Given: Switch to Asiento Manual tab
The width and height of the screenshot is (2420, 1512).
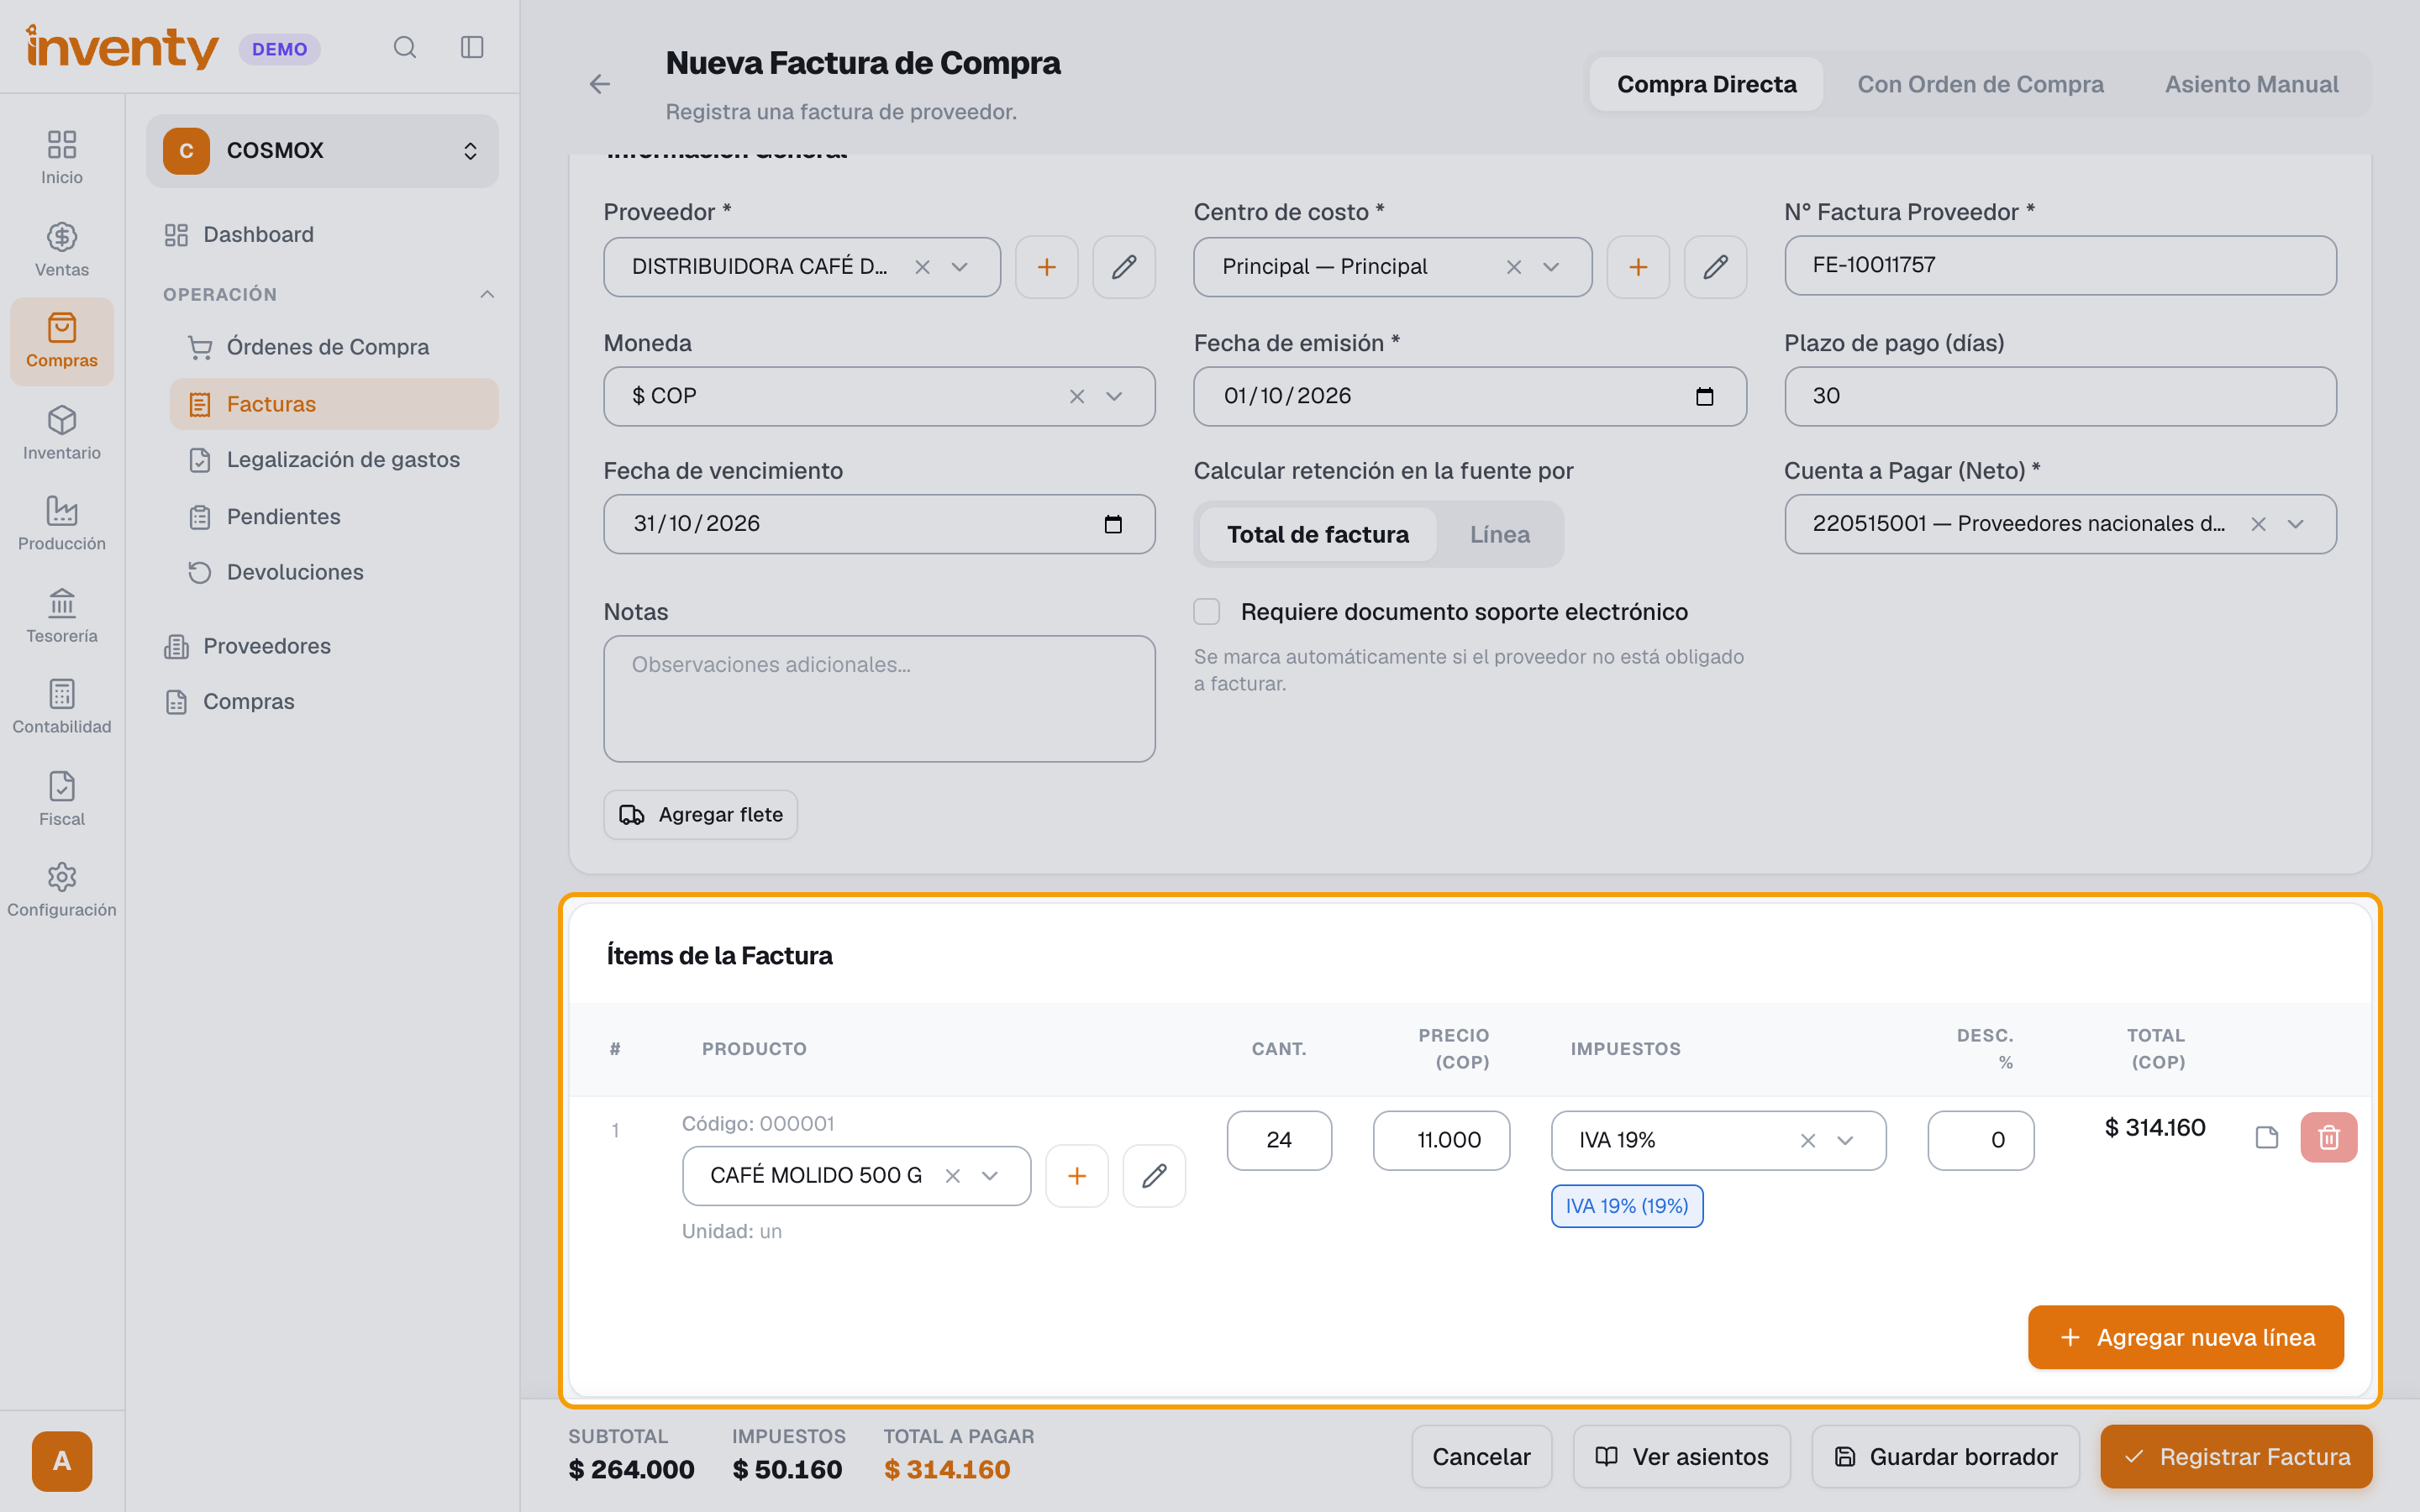Looking at the screenshot, I should [2251, 84].
